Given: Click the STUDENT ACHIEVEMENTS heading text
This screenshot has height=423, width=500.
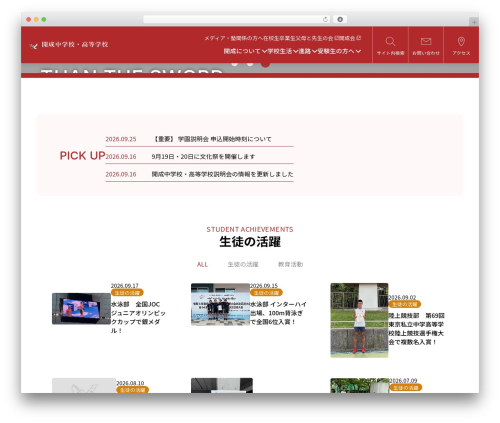Looking at the screenshot, I should [250, 229].
